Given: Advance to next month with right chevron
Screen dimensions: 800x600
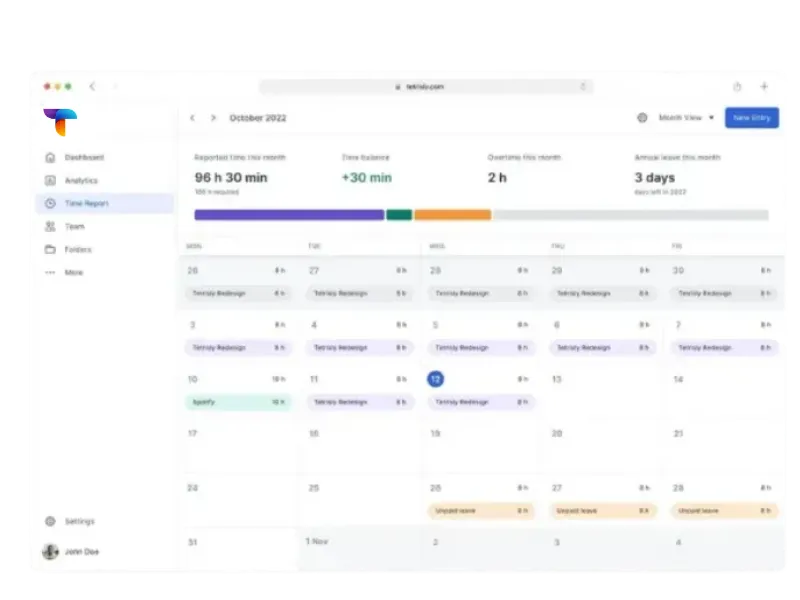Looking at the screenshot, I should coord(213,118).
